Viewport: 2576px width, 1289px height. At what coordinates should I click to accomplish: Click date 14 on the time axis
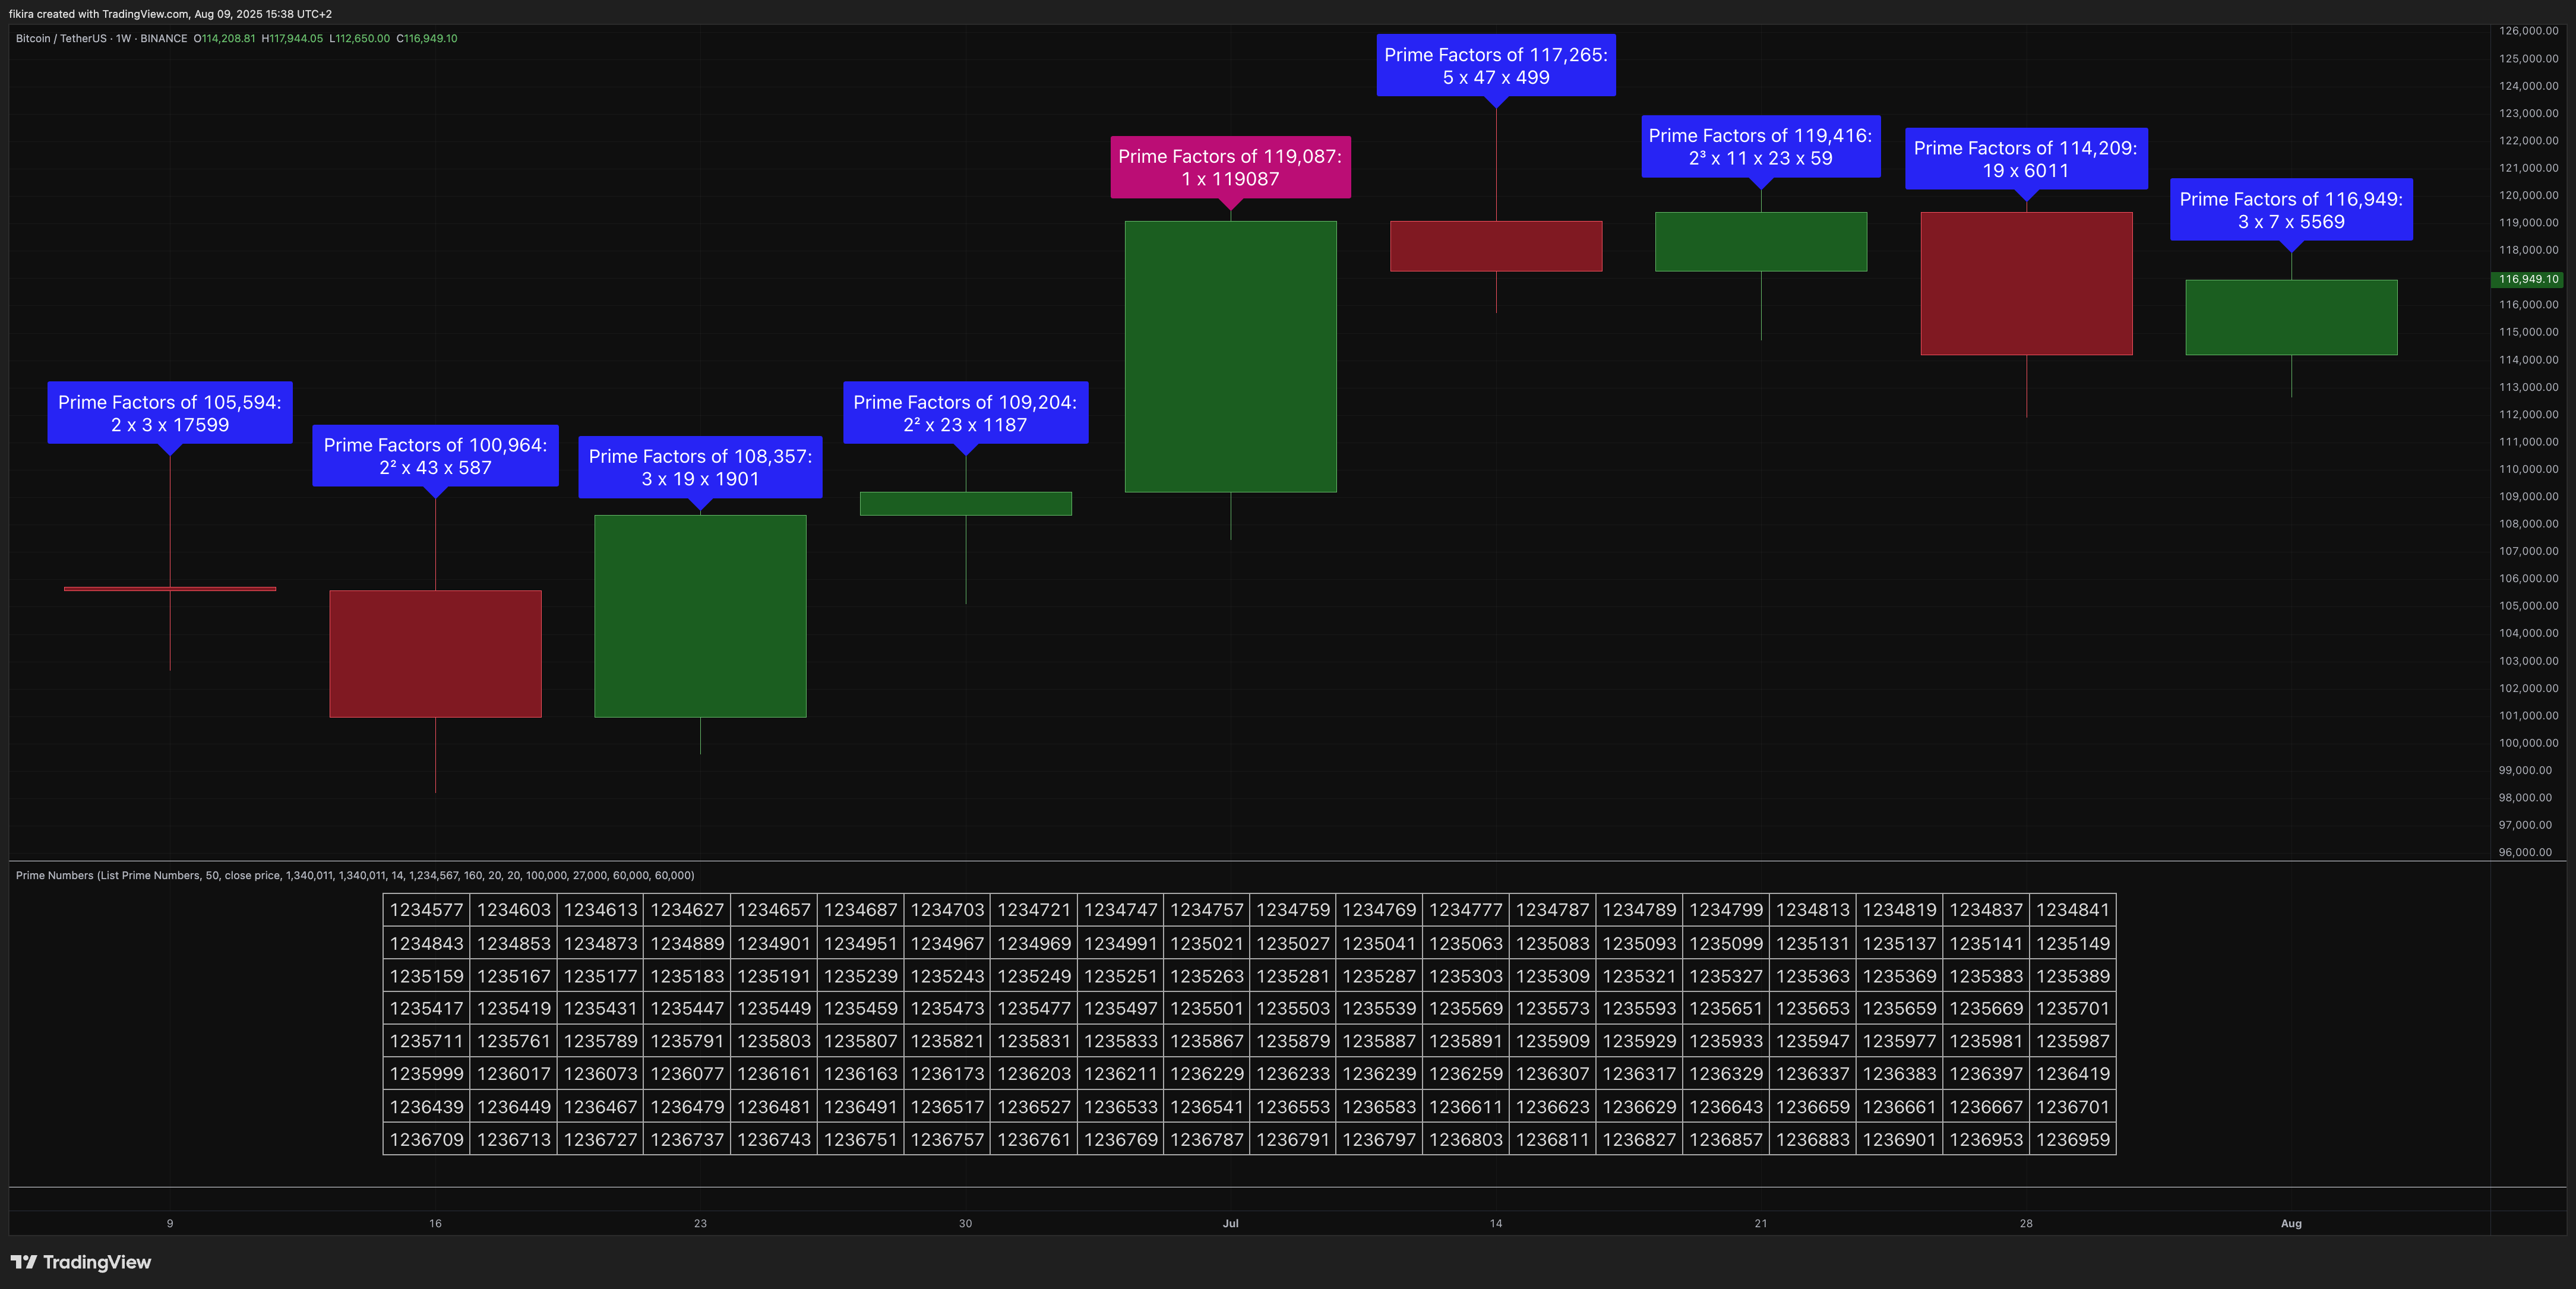click(1496, 1223)
